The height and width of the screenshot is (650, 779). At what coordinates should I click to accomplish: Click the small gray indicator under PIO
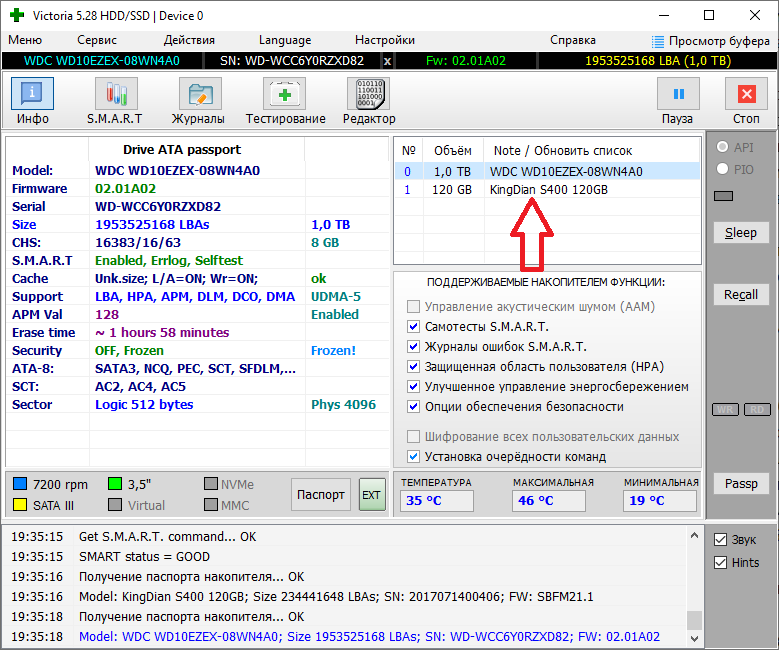723,196
